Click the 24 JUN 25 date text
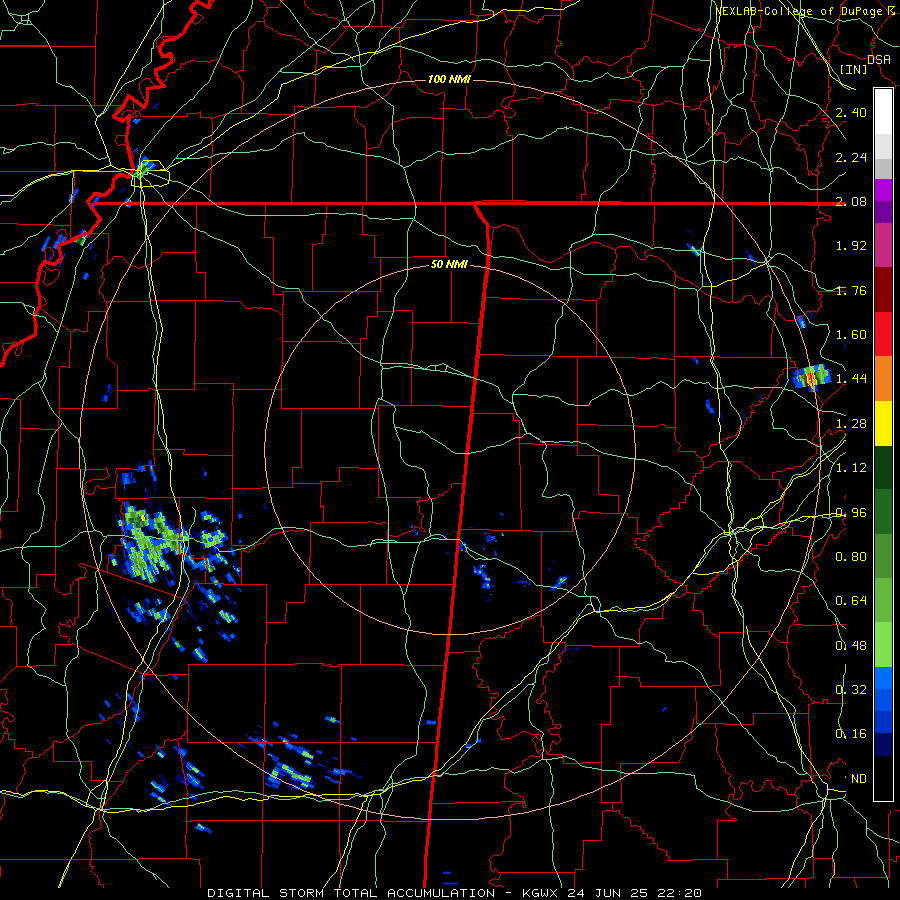Viewport: 900px width, 900px height. 608,893
